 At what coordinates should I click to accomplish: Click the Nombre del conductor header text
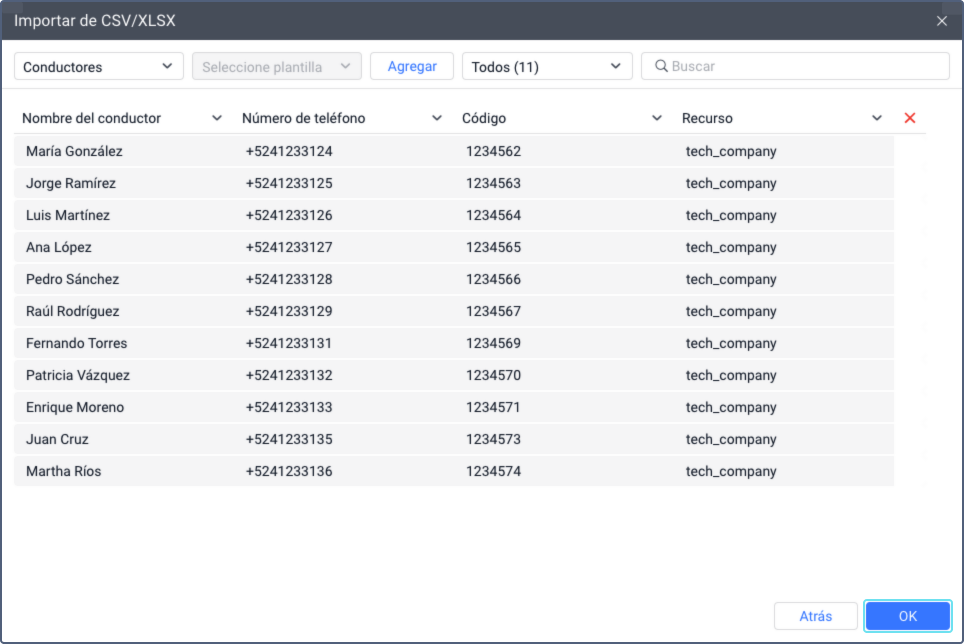(91, 118)
